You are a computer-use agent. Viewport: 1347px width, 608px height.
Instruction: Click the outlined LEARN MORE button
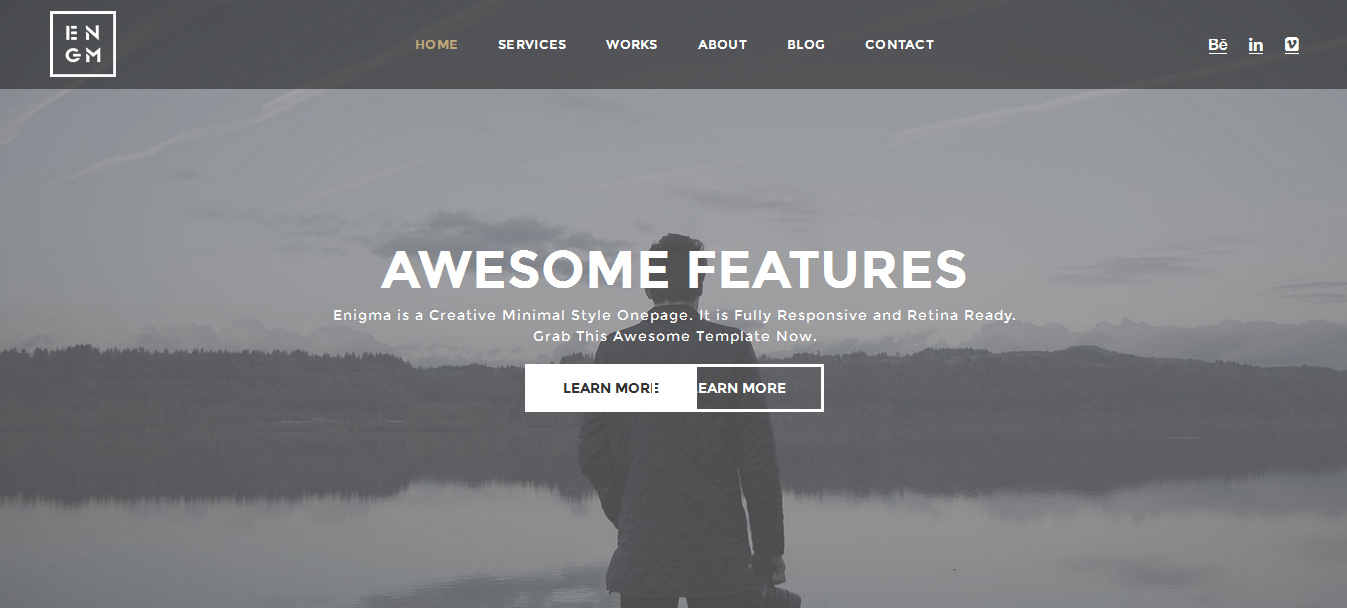(x=760, y=388)
